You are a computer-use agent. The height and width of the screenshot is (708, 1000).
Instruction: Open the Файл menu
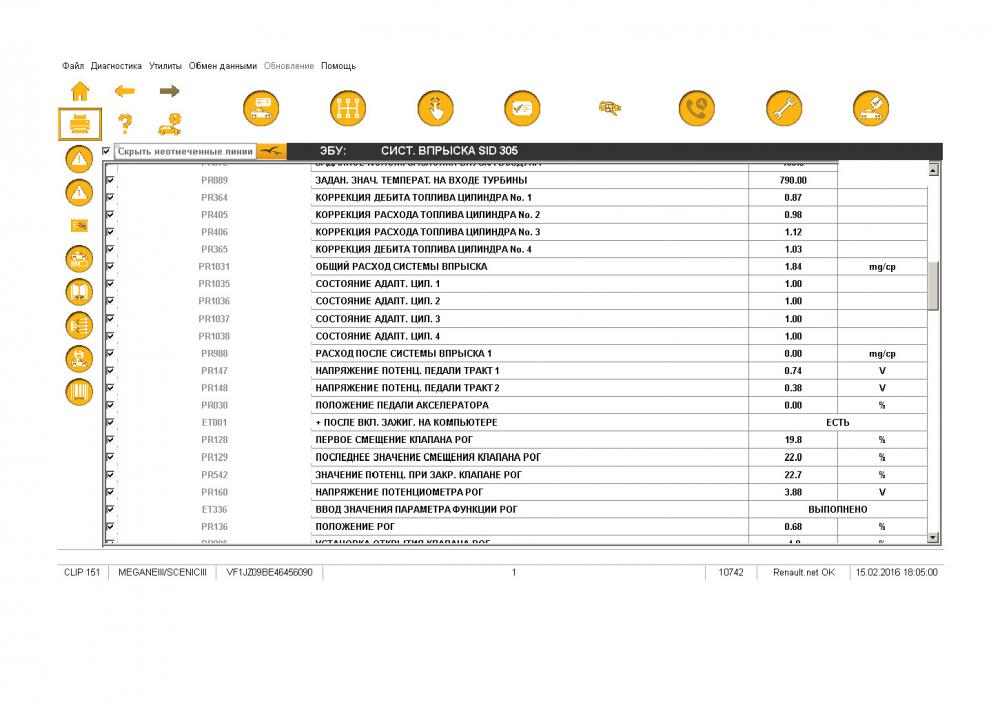click(x=73, y=66)
